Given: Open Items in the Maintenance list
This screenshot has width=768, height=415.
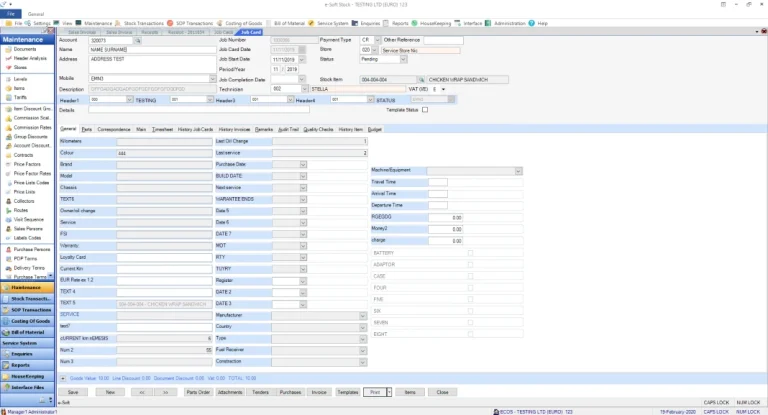Looking at the screenshot, I should point(19,88).
